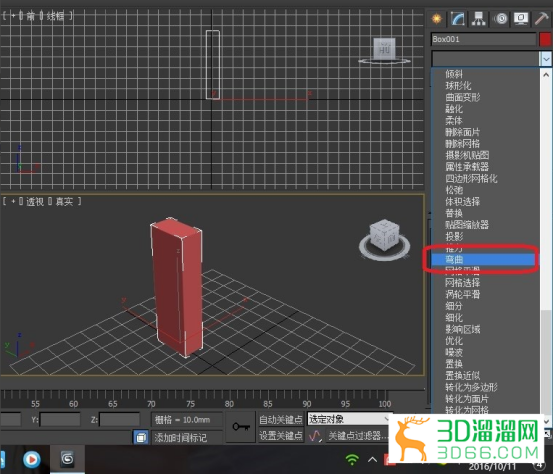Open the Hierarchy command panel tab
The height and width of the screenshot is (475, 554).
pos(479,18)
